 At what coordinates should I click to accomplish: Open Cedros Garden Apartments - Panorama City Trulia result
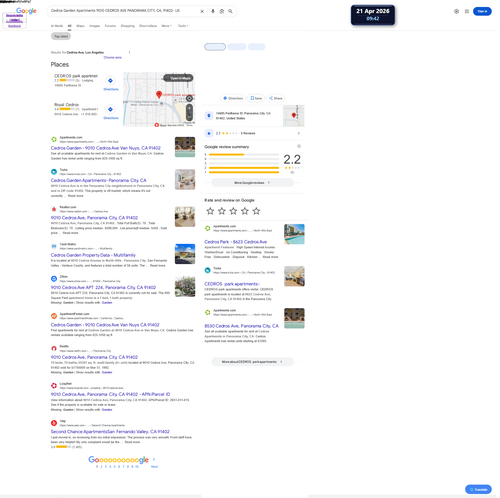[x=99, y=180]
